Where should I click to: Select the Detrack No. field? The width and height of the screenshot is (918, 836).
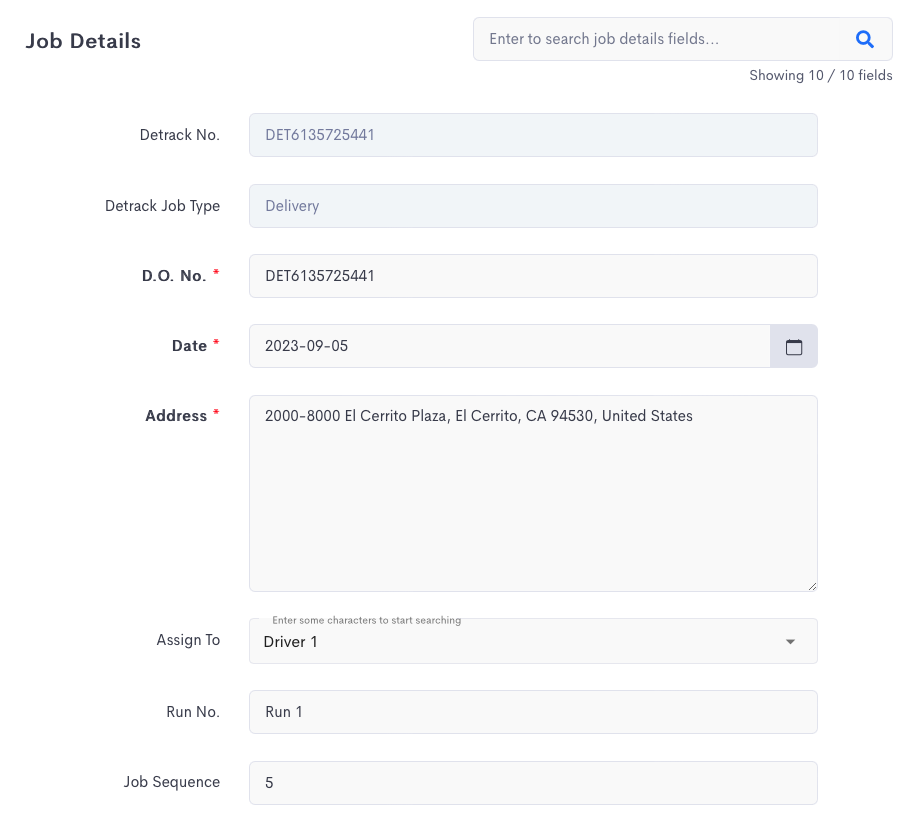tap(533, 135)
